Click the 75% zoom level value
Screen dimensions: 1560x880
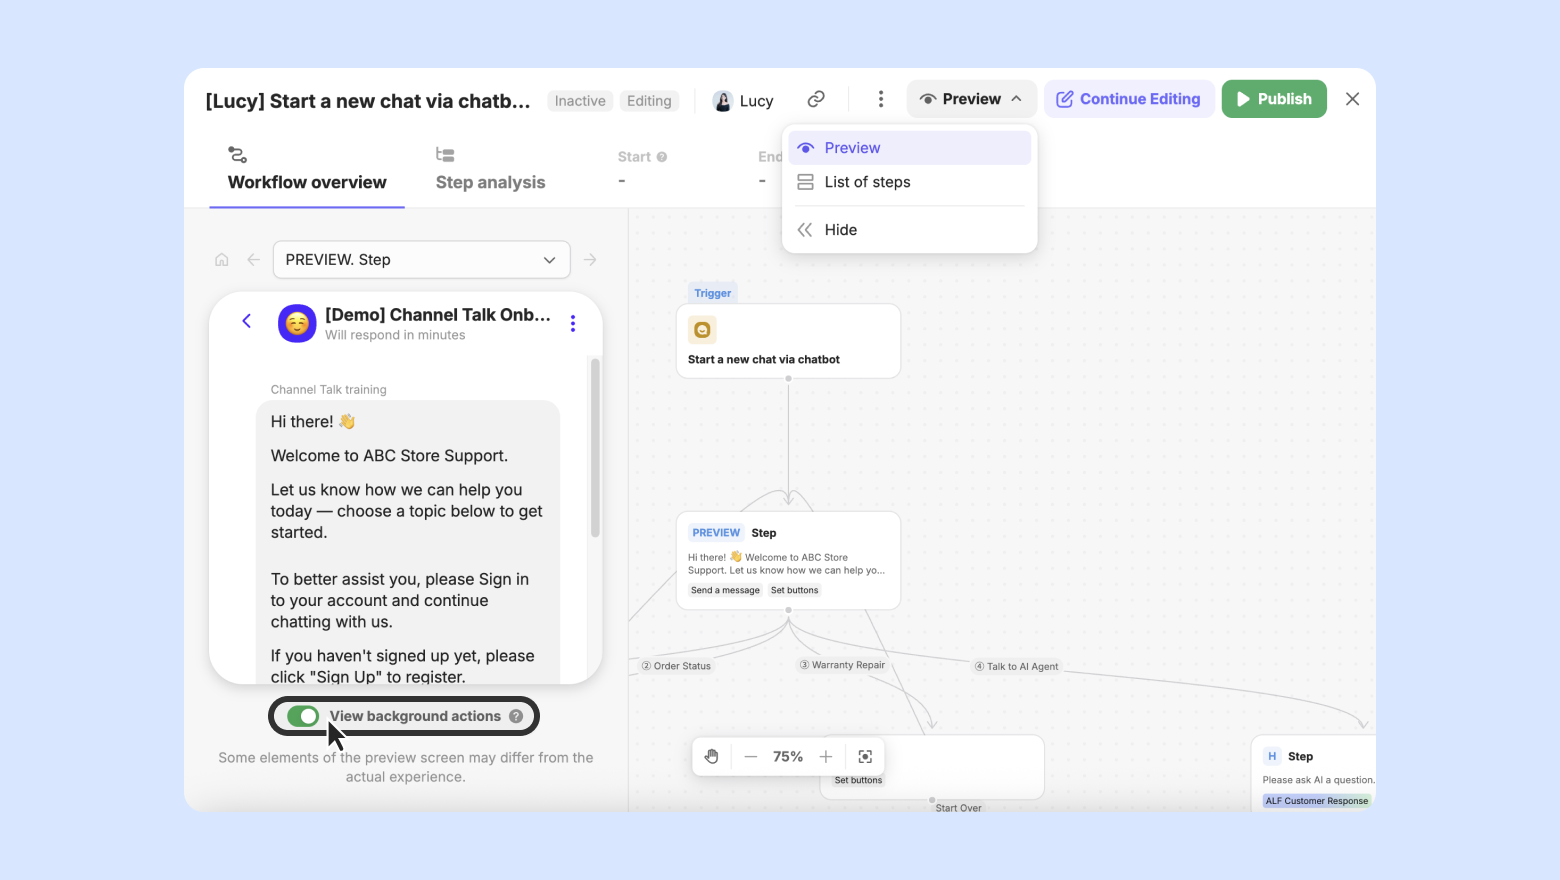coord(788,757)
